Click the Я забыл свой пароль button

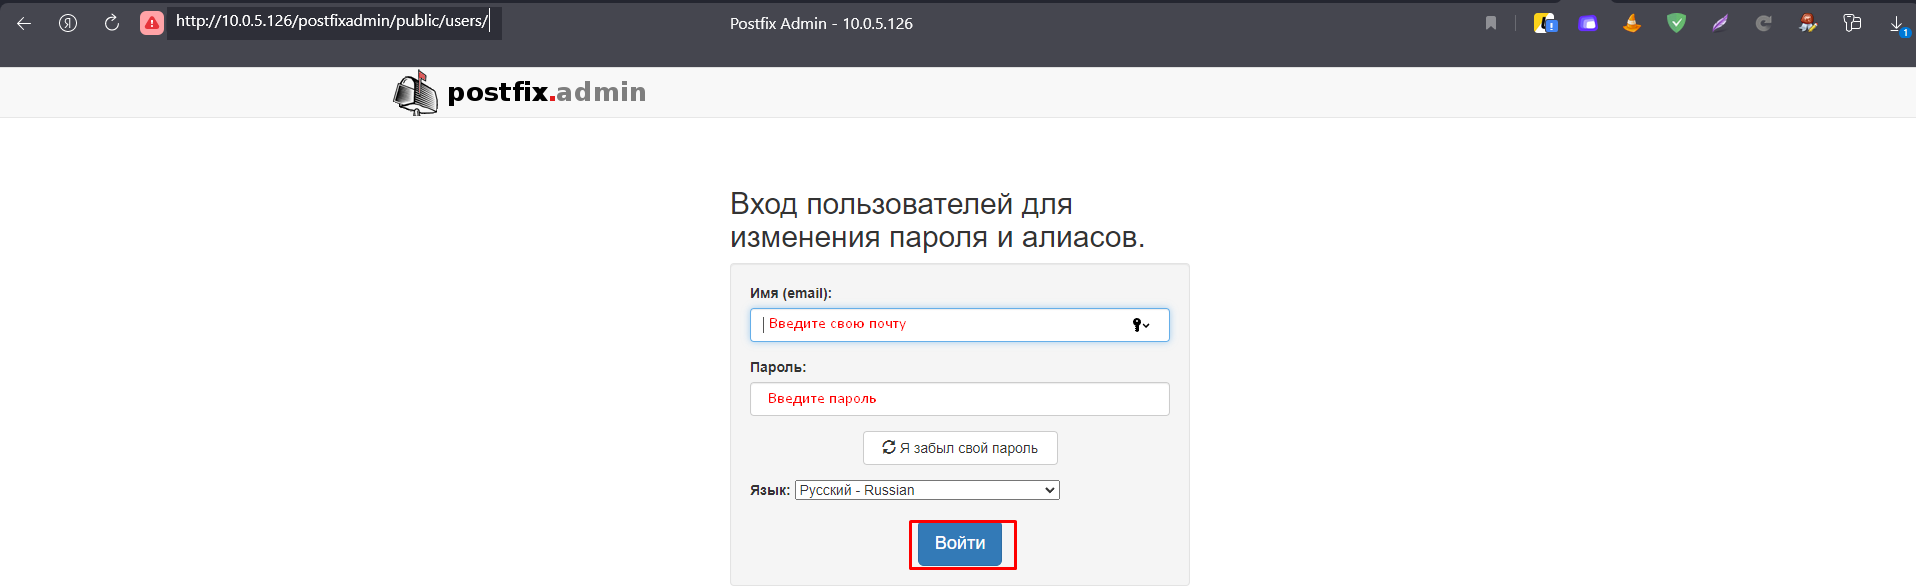pyautogui.click(x=960, y=448)
